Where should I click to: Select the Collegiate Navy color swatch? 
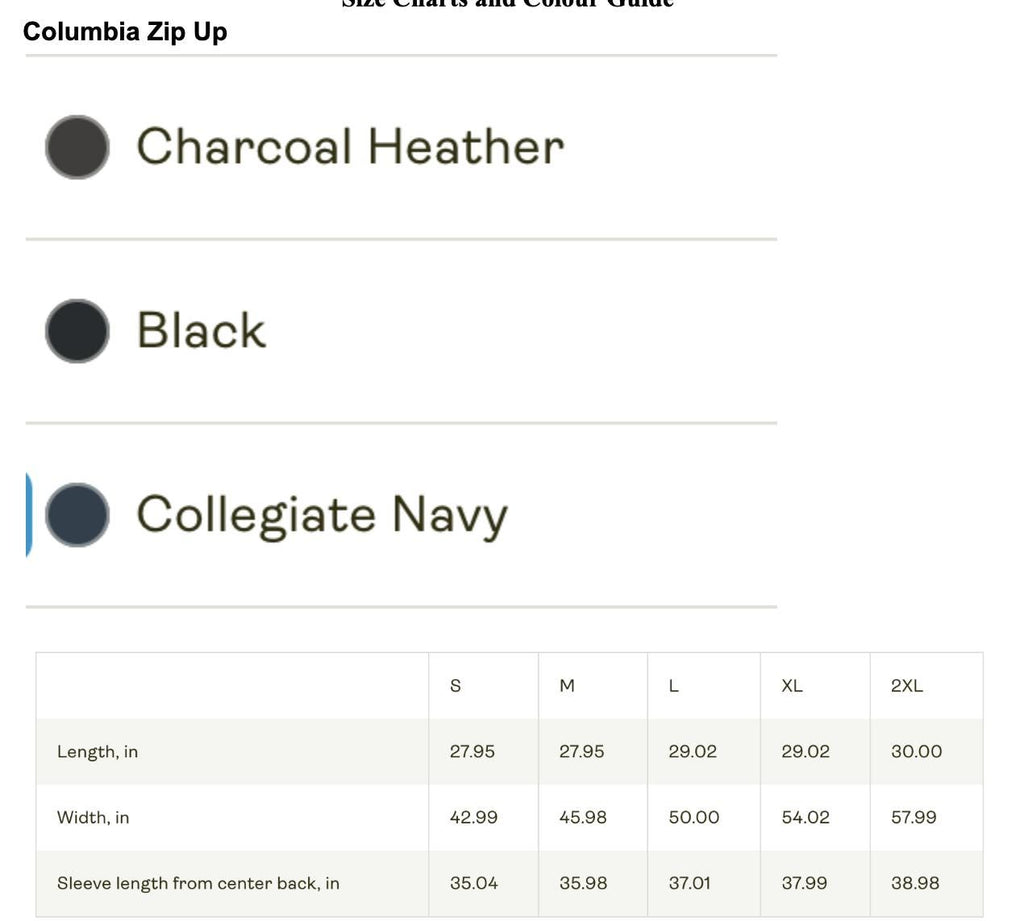pos(77,515)
